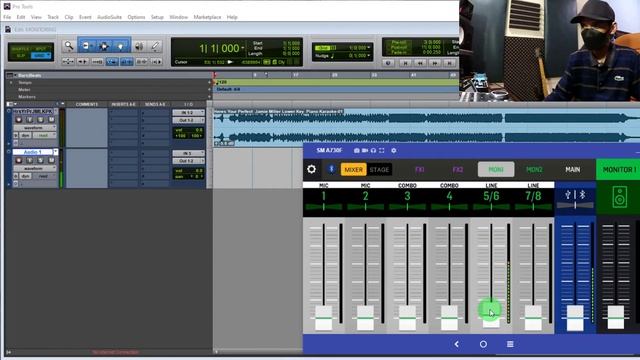640x360 pixels.
Task: Open first track's waveform view selector
Action: [35, 127]
